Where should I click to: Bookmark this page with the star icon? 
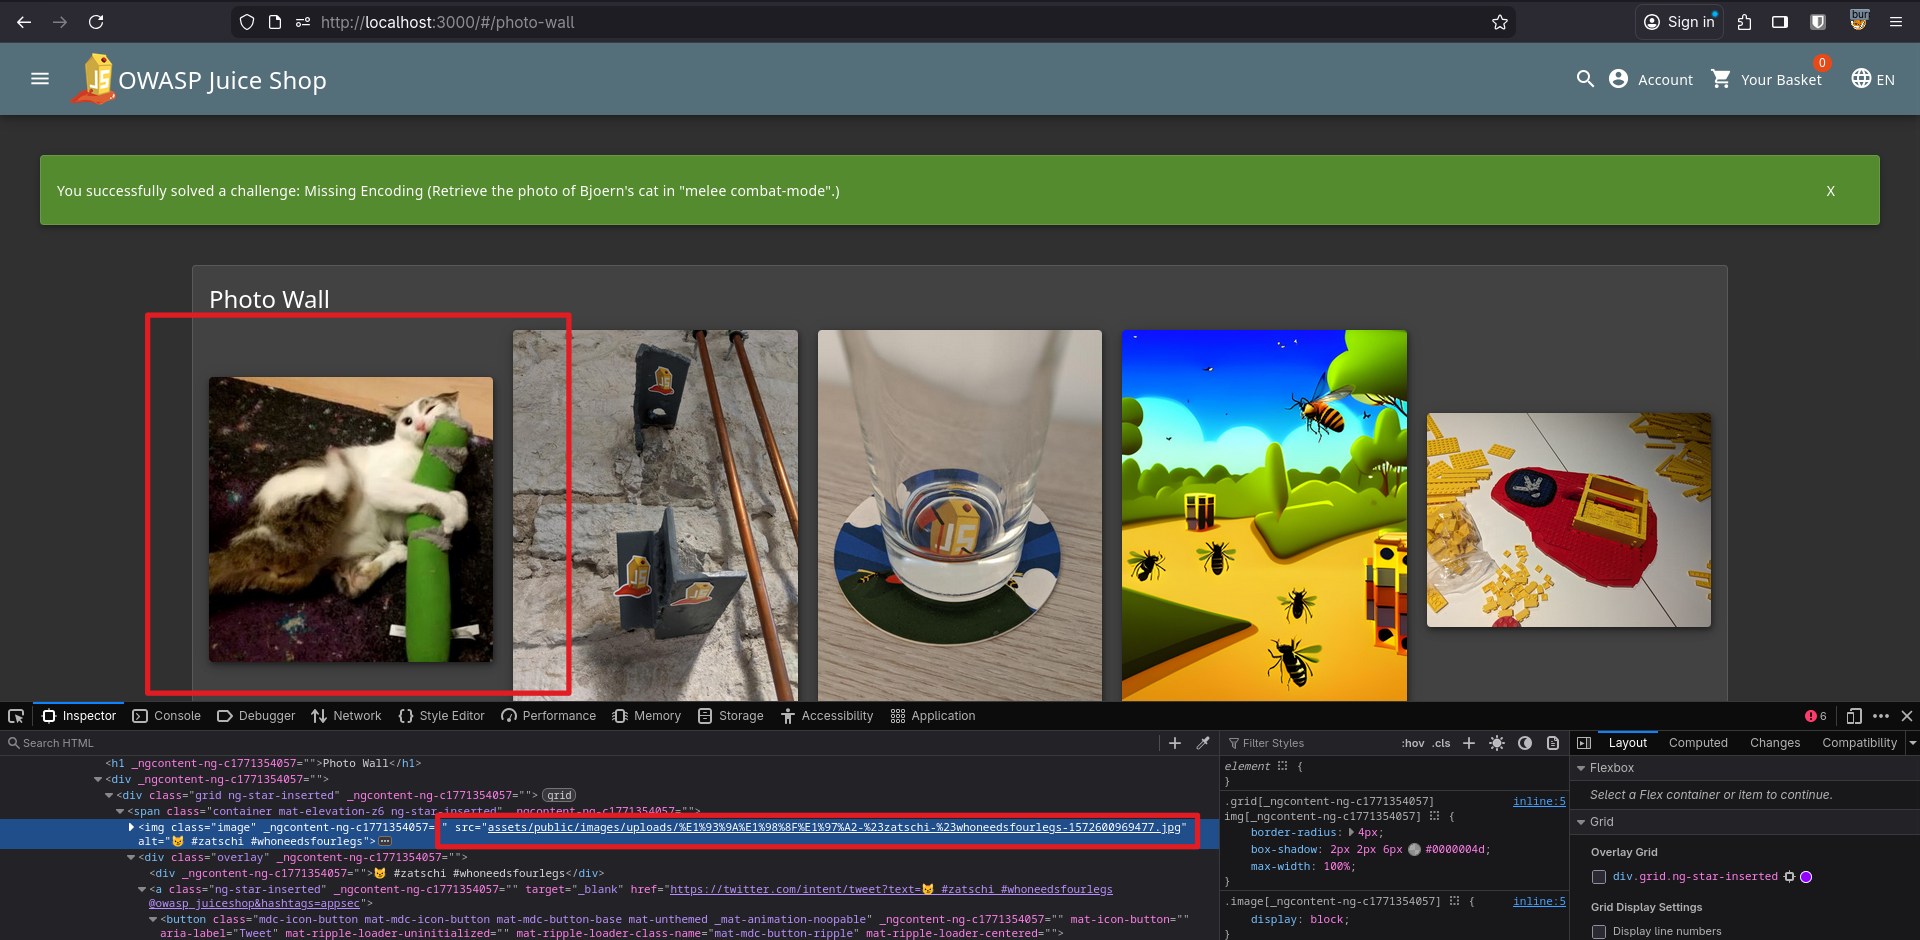[1499, 22]
